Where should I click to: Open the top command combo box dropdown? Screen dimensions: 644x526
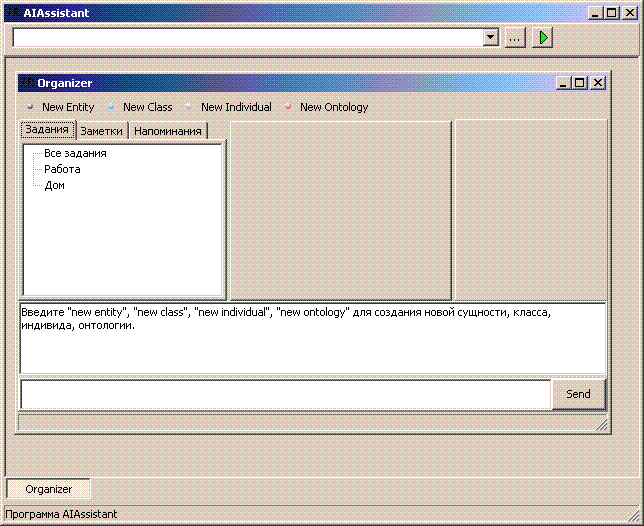coord(490,37)
